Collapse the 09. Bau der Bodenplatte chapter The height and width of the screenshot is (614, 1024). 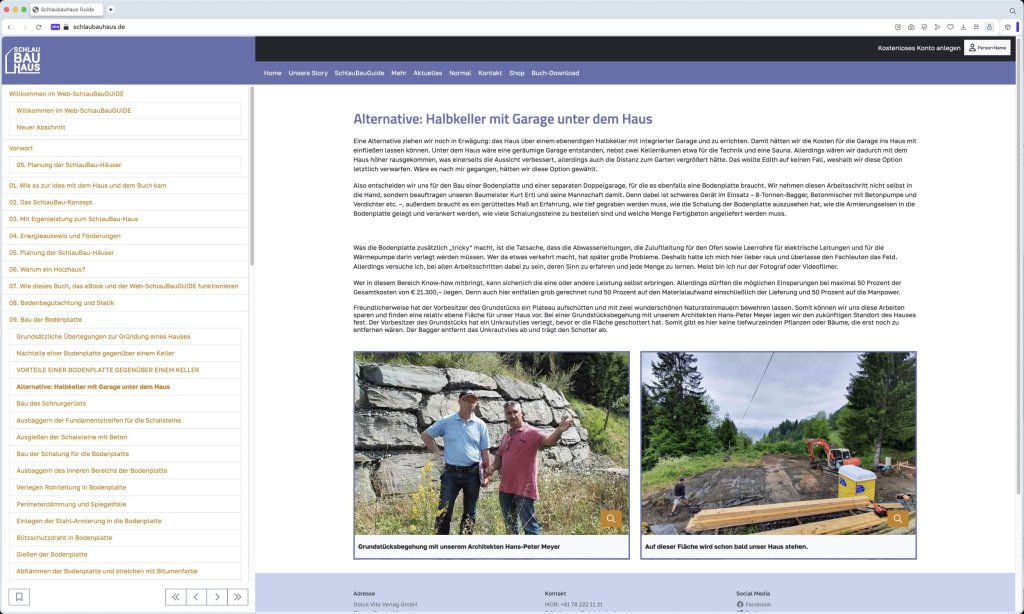pos(45,319)
